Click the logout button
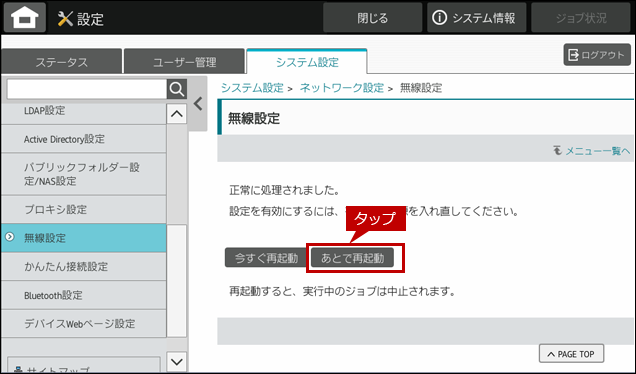 click(597, 55)
